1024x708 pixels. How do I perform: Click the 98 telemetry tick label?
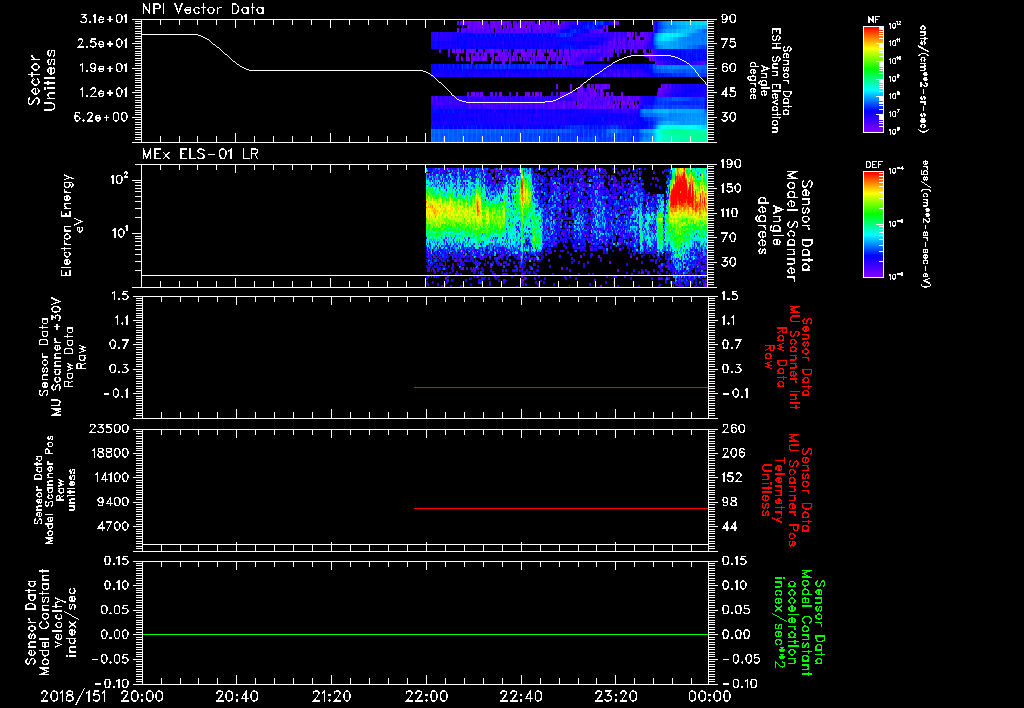728,502
